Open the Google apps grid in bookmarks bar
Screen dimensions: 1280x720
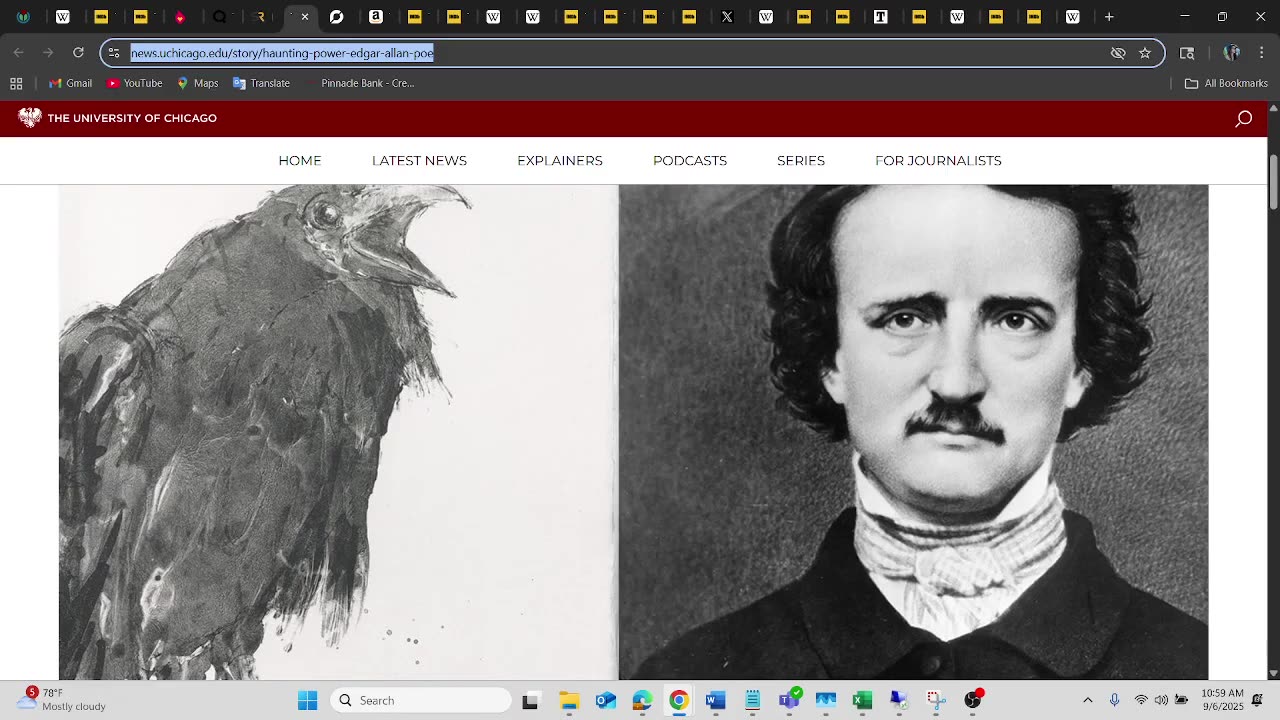click(16, 83)
